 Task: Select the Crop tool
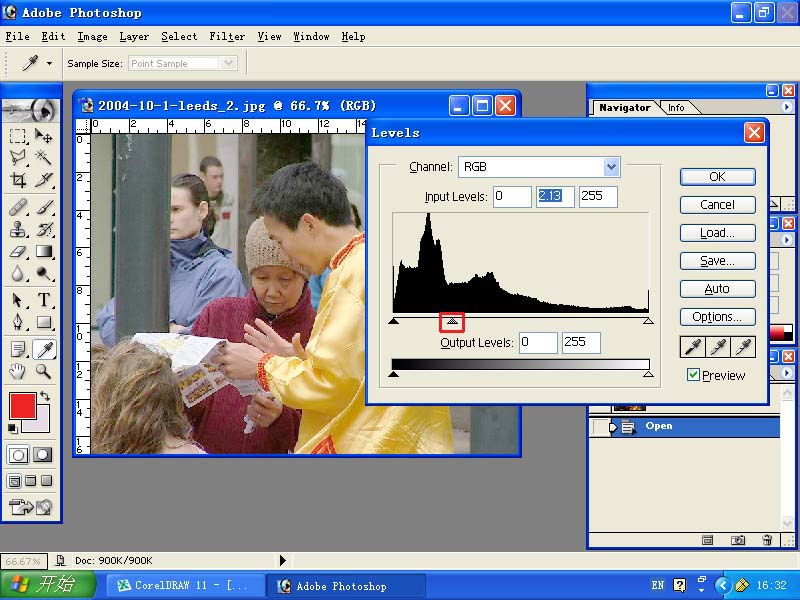18,181
